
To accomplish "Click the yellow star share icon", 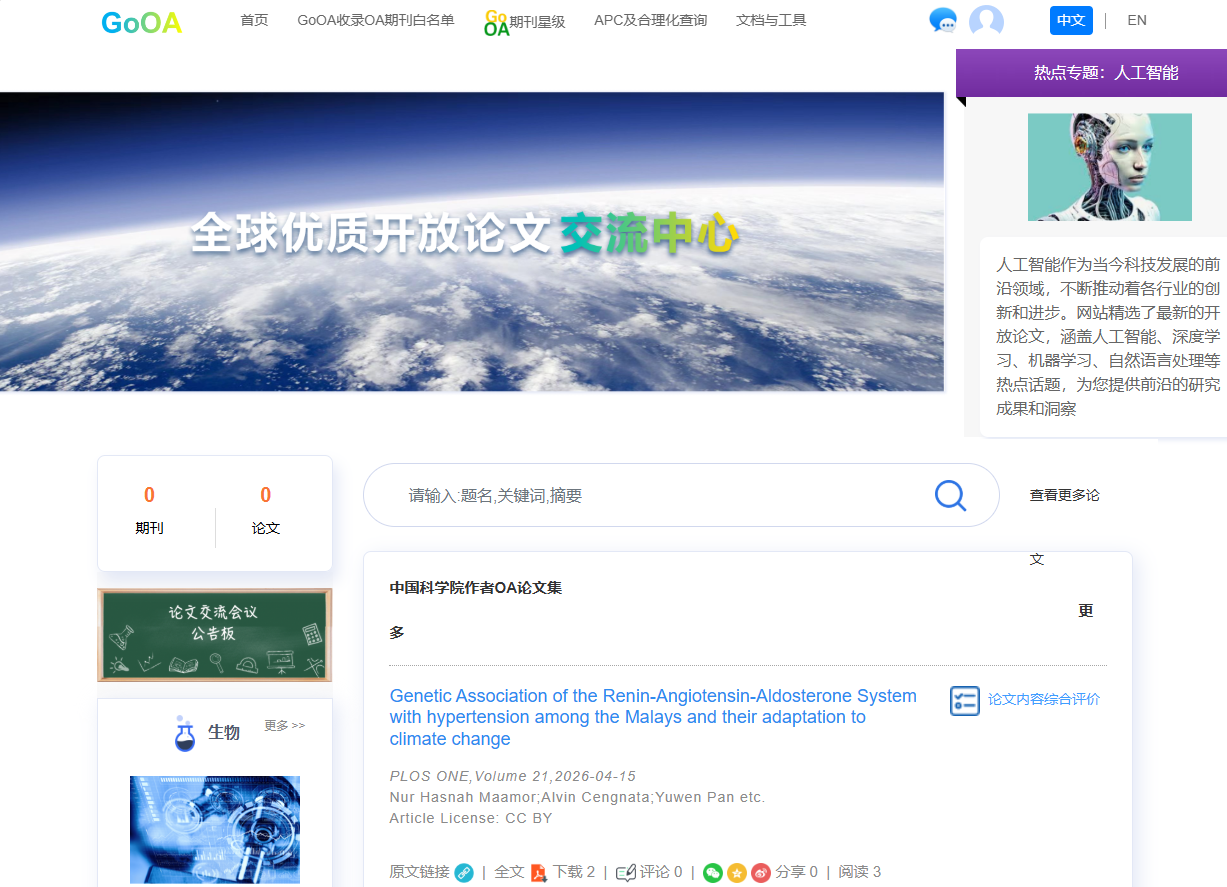I will [x=737, y=873].
